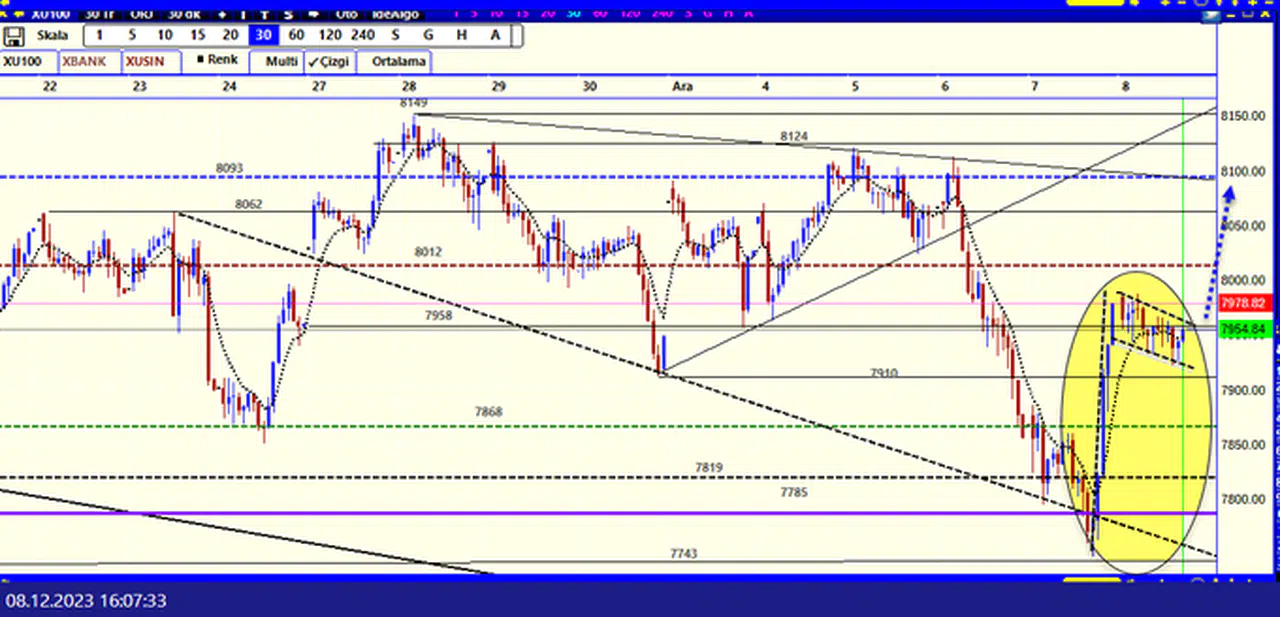Click the Ortalama average button
1280x617 pixels.
pyautogui.click(x=398, y=61)
